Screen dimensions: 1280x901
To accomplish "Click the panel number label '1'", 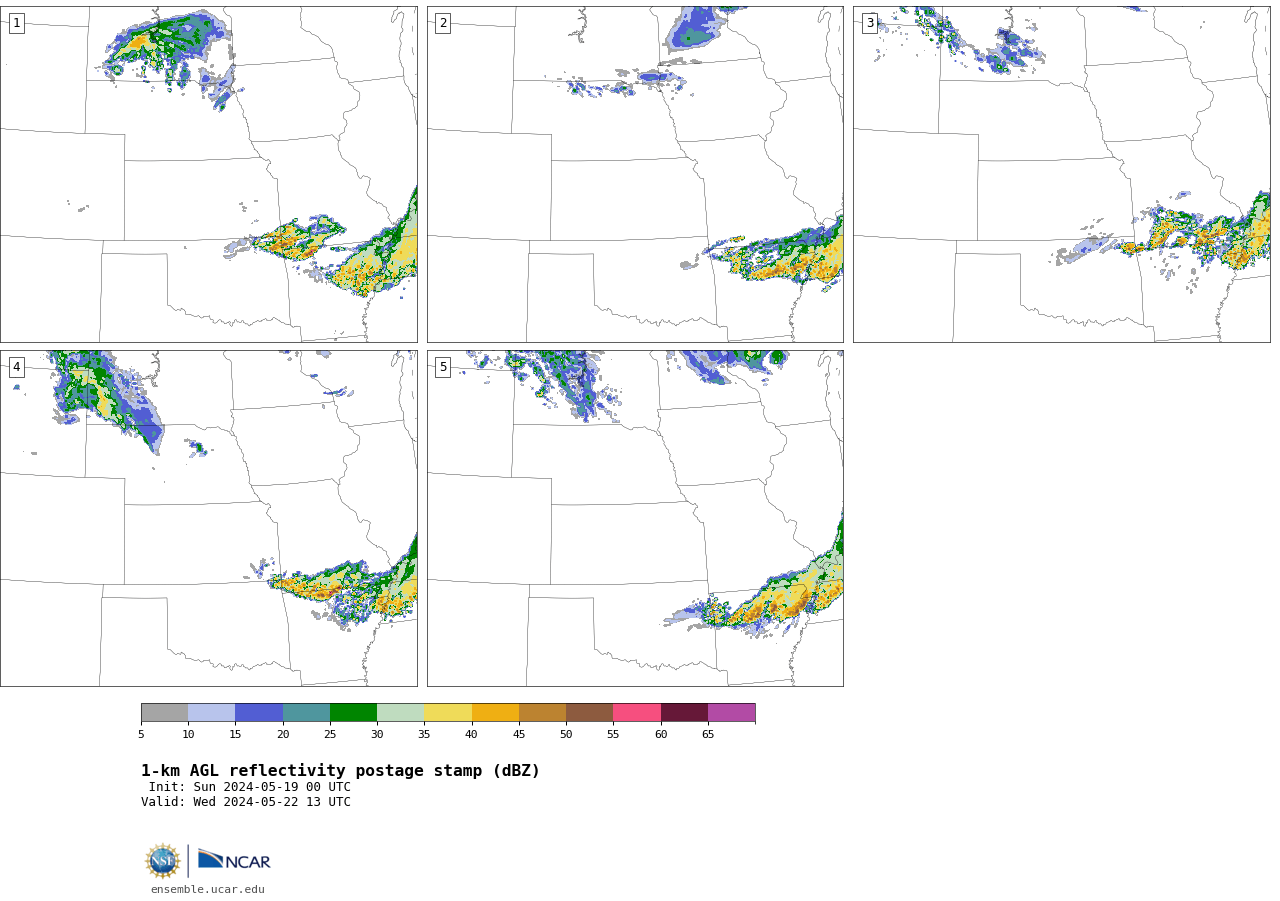I will (16, 23).
